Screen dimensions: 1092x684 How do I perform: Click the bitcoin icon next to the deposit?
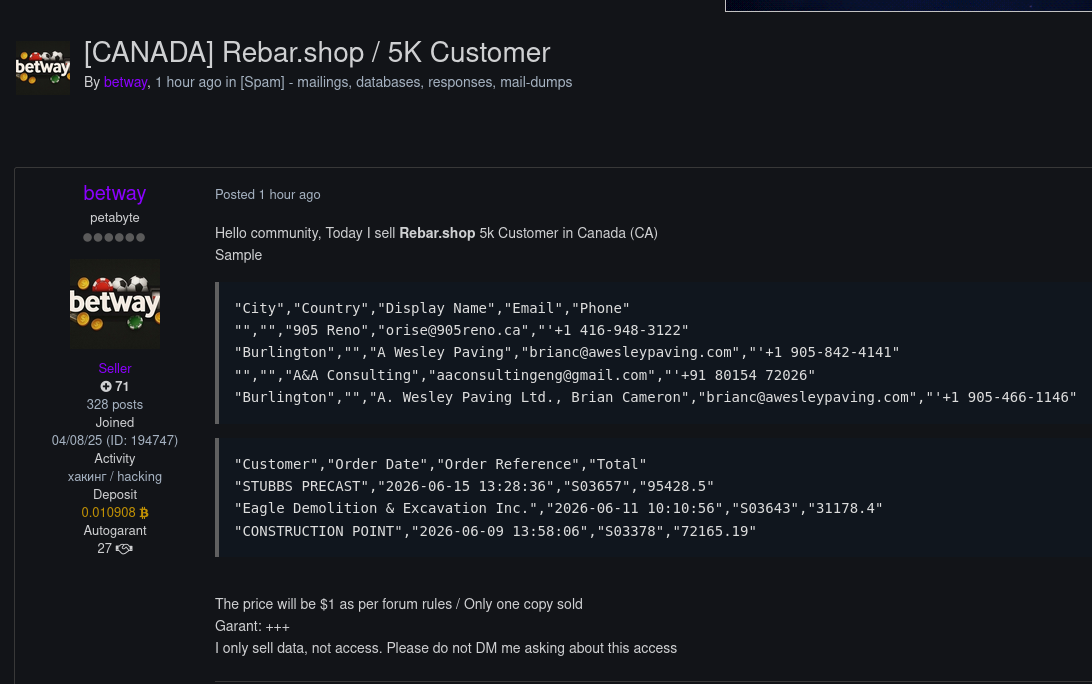pos(144,513)
